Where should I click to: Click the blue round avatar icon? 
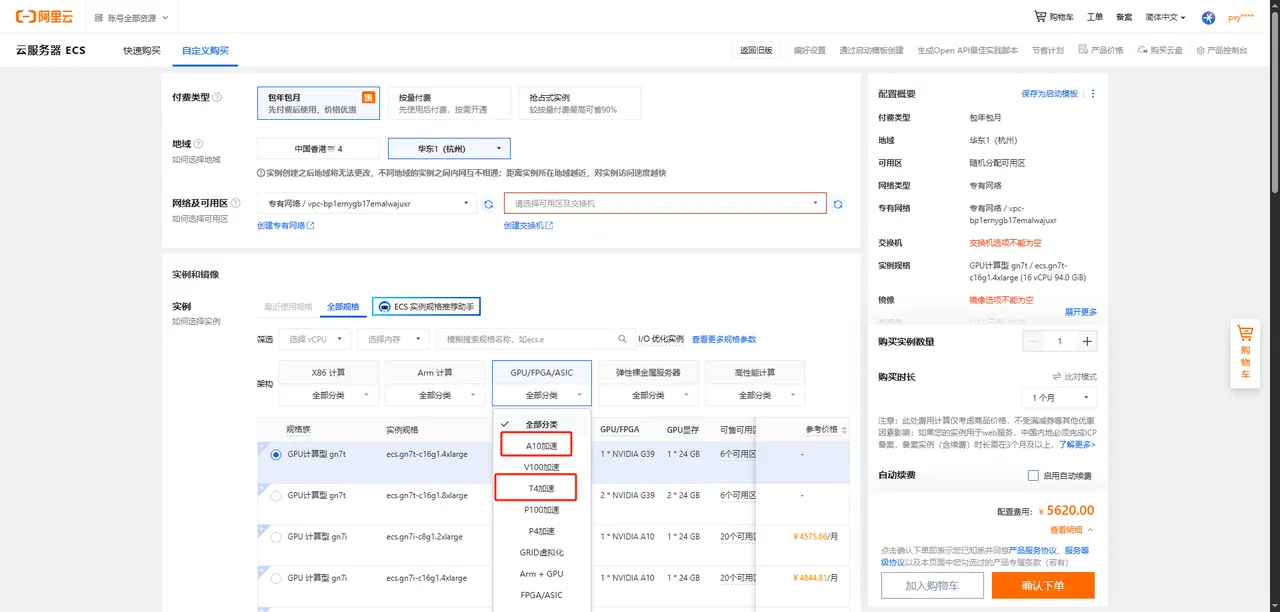[1208, 18]
